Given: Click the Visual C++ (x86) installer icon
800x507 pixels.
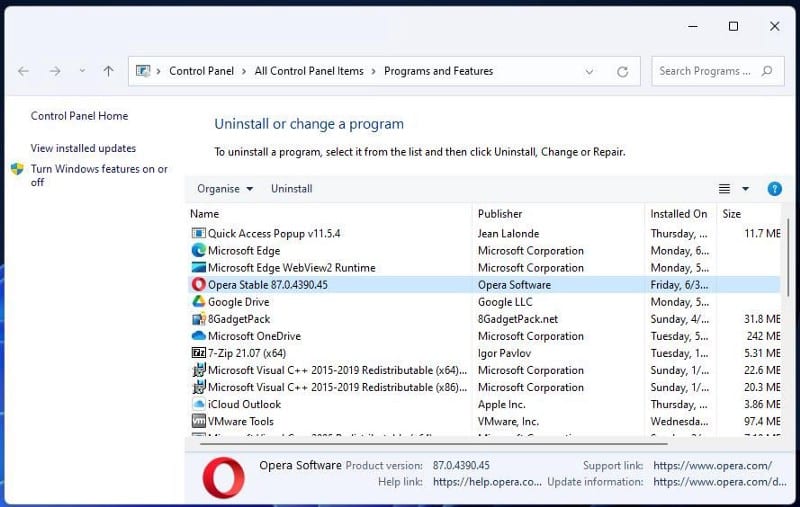Looking at the screenshot, I should pos(198,387).
